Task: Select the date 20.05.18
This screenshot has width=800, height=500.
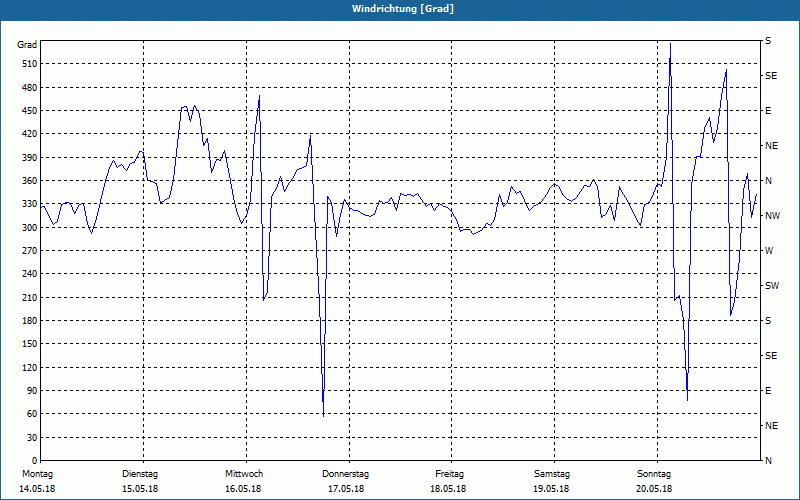Action: pos(654,489)
